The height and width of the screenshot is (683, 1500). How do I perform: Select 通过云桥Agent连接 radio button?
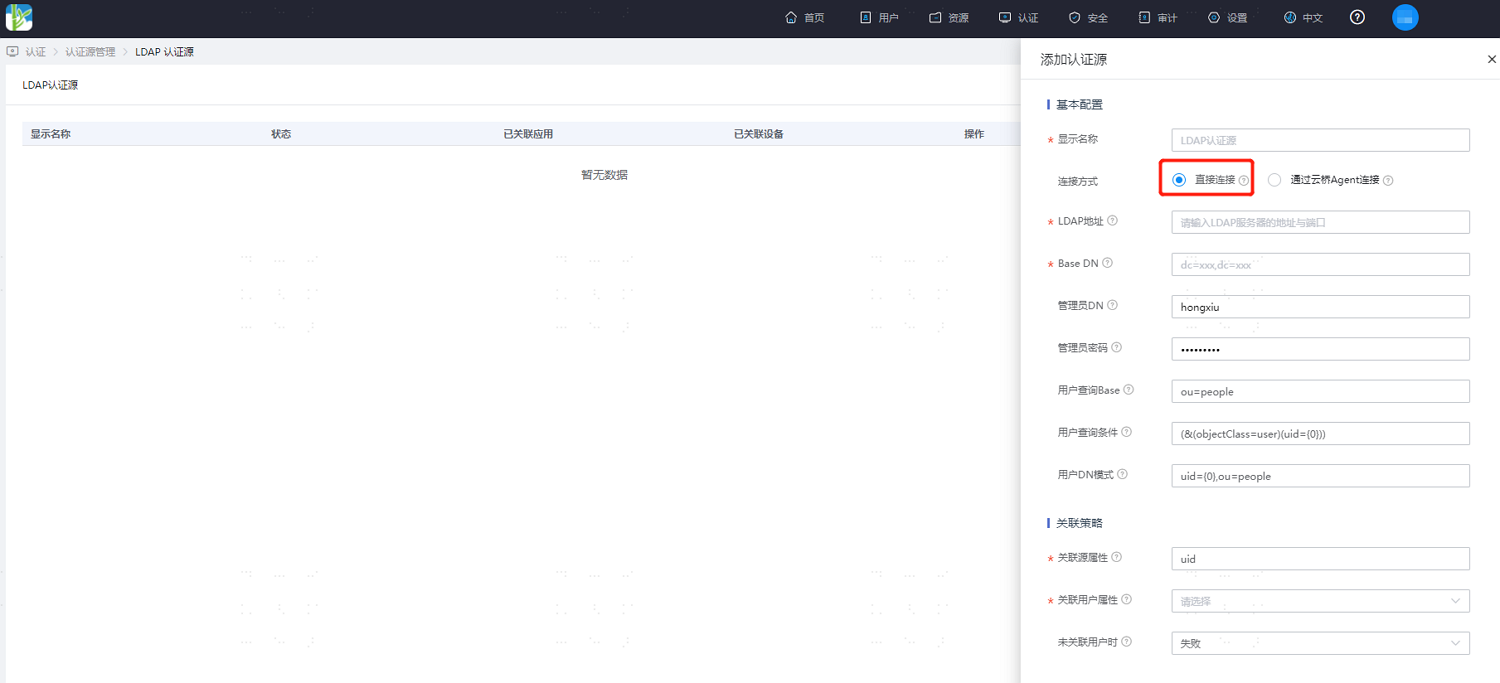(1274, 180)
